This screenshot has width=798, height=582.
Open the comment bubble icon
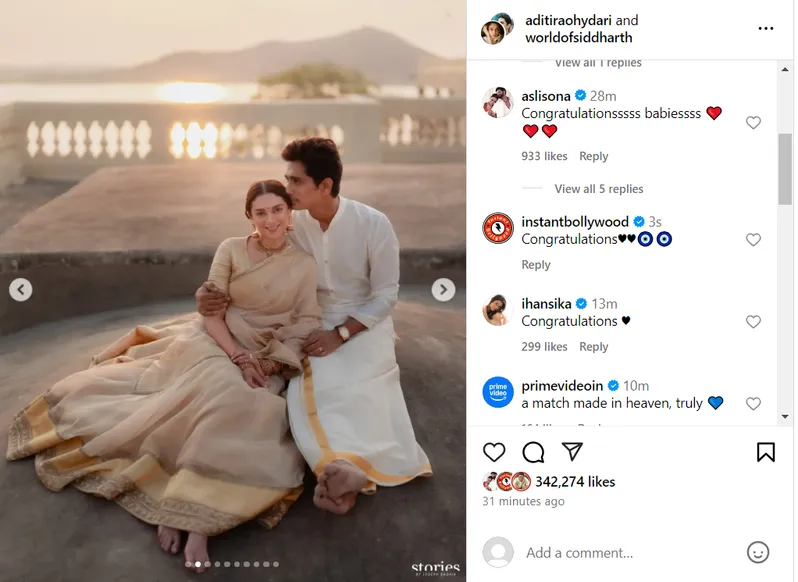pos(533,452)
